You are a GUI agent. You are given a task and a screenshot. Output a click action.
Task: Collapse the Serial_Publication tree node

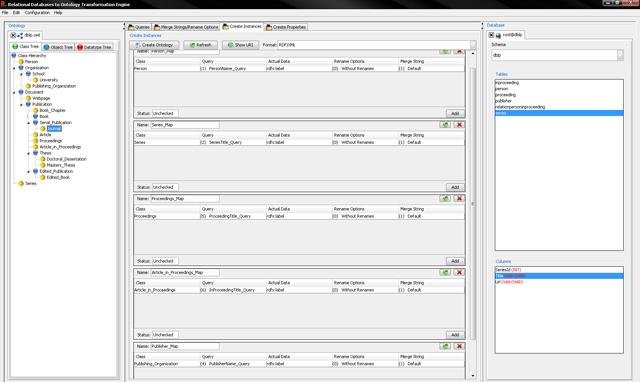29,123
